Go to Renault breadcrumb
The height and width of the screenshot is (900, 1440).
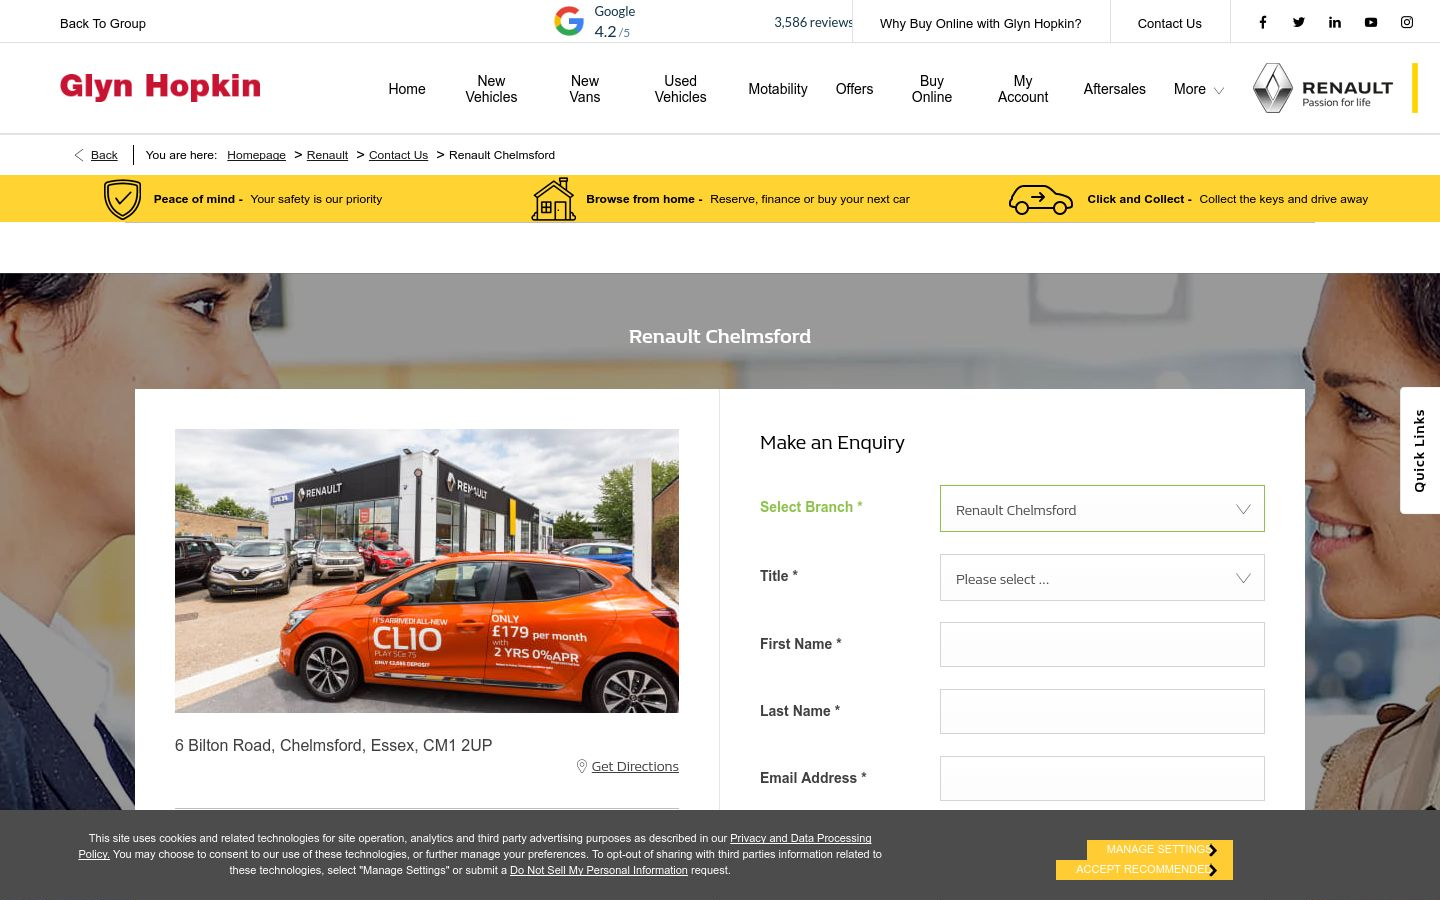point(327,155)
